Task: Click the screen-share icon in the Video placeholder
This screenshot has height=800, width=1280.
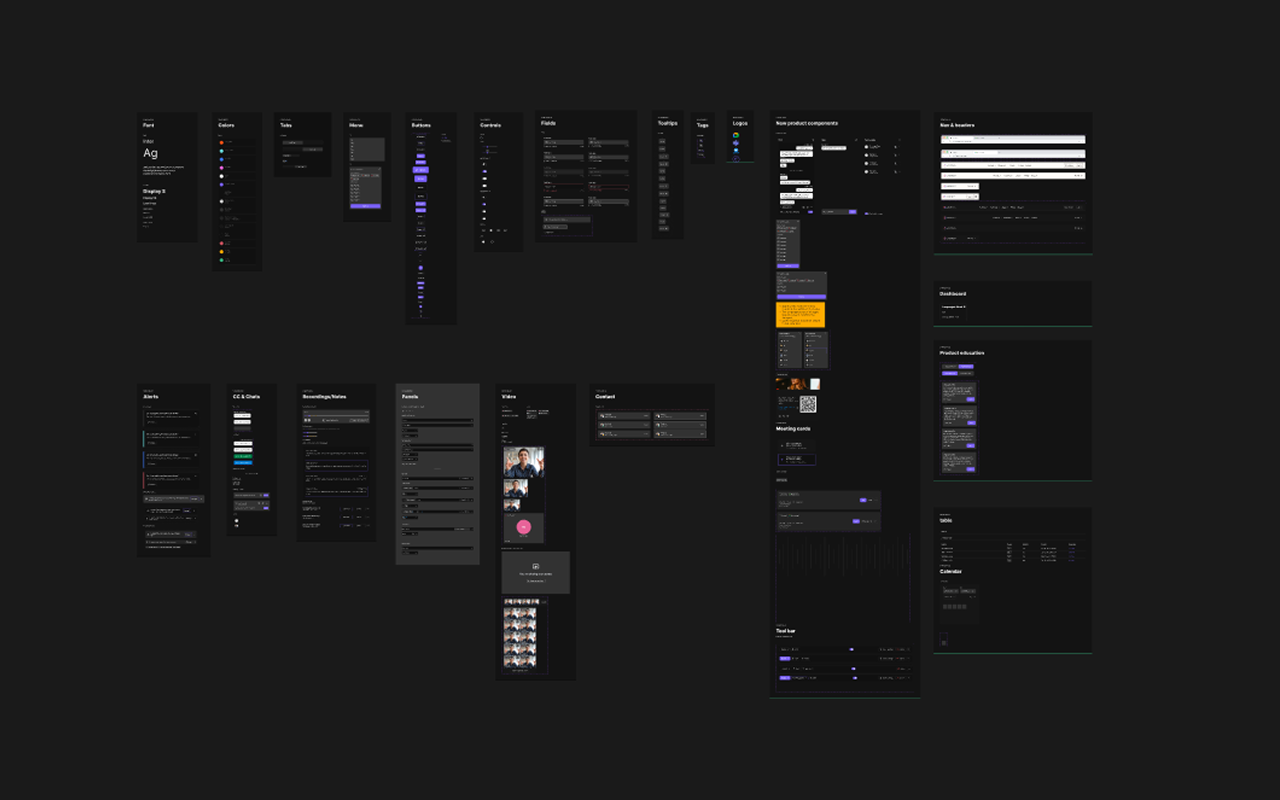Action: 536,566
